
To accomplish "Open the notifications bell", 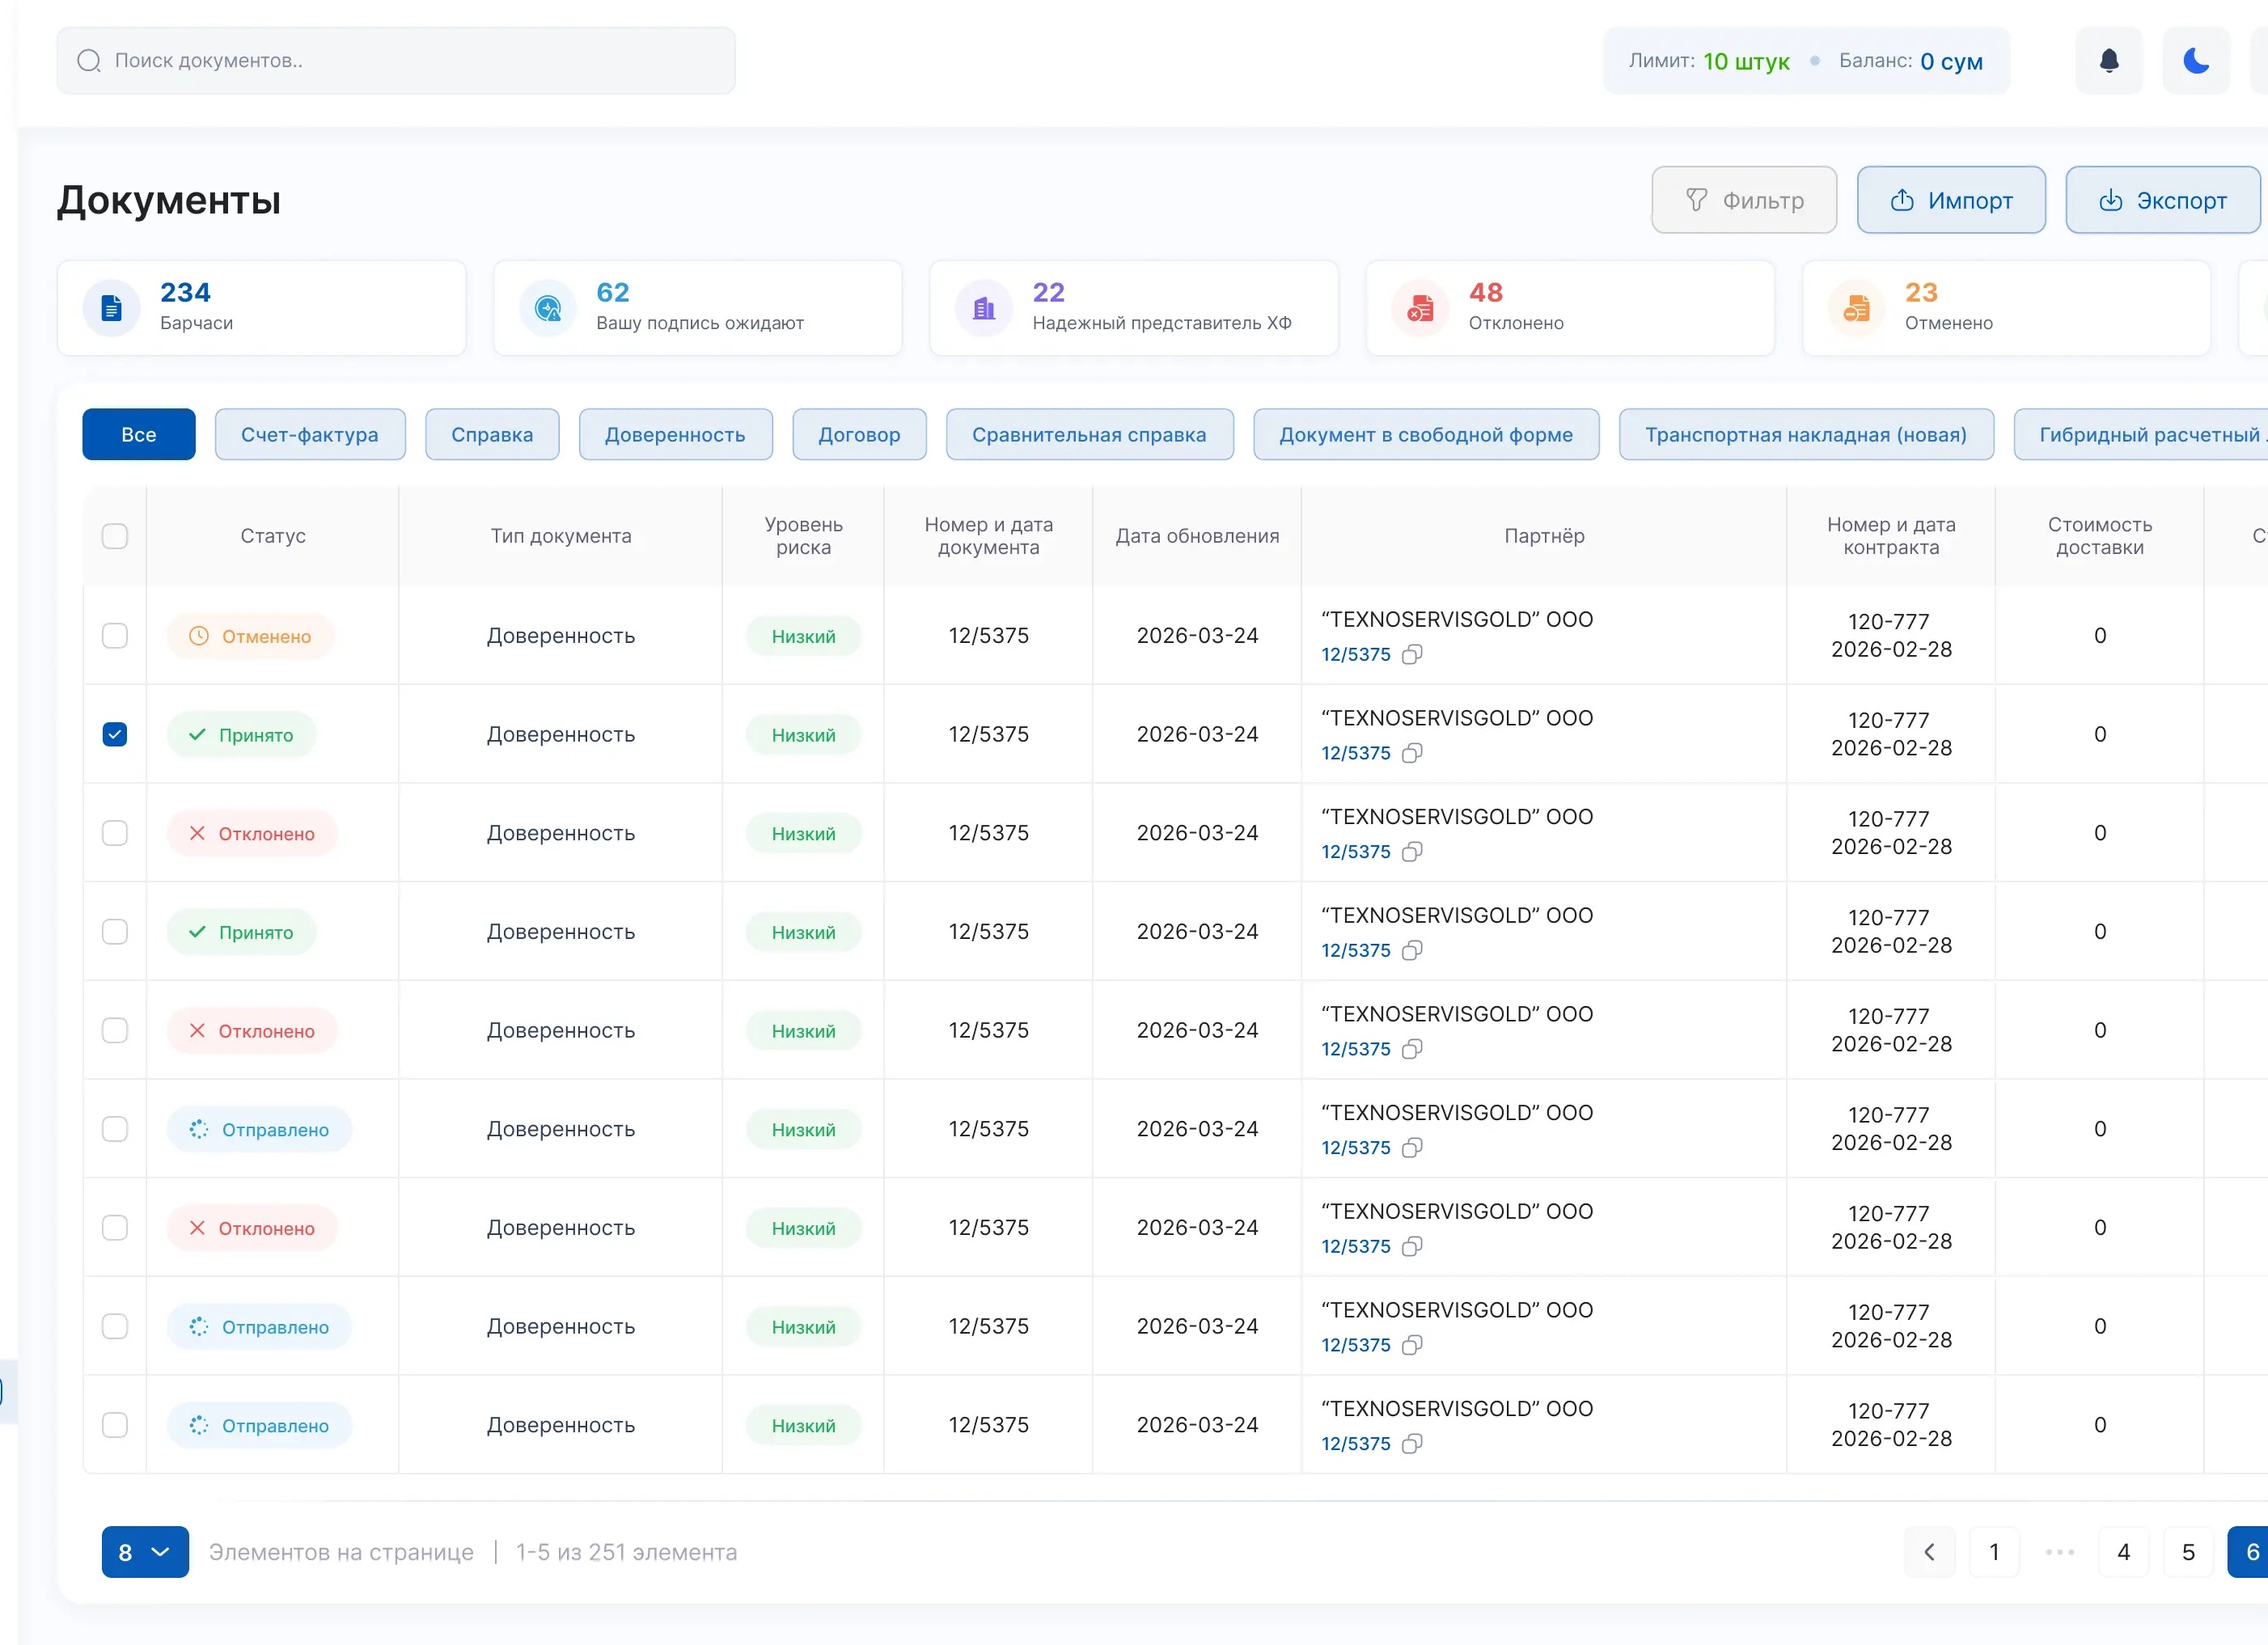I will 2109,61.
